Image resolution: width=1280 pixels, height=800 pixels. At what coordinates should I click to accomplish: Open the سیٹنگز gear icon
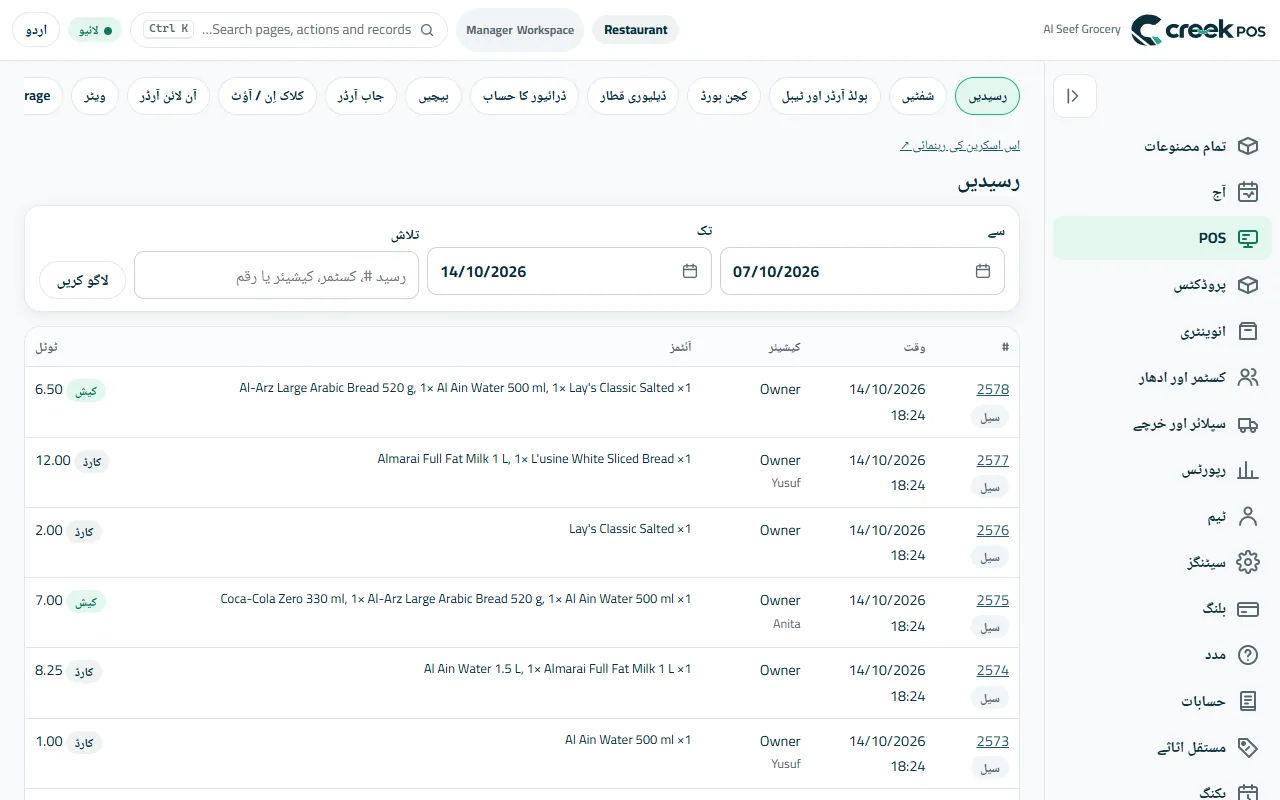[x=1247, y=563]
